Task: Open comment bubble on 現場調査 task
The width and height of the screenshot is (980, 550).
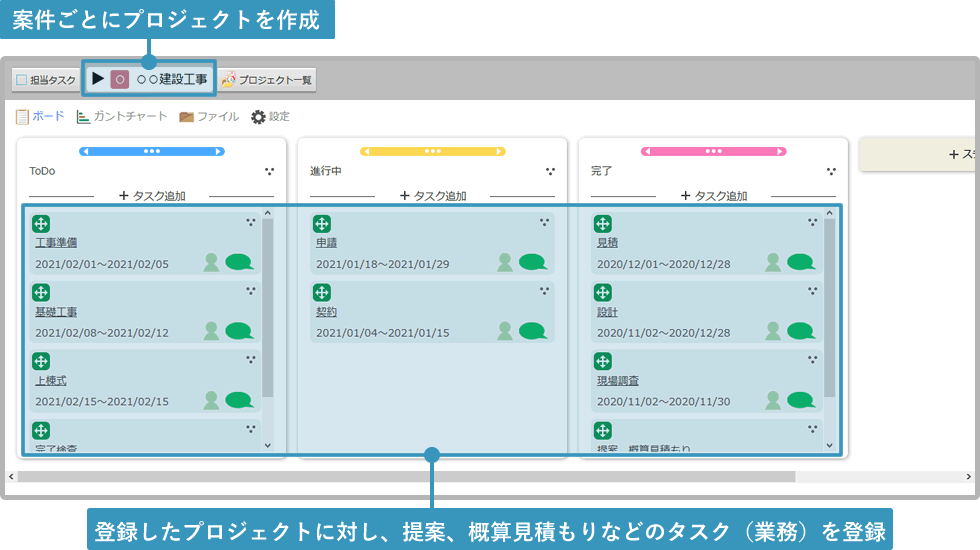Action: click(x=801, y=400)
